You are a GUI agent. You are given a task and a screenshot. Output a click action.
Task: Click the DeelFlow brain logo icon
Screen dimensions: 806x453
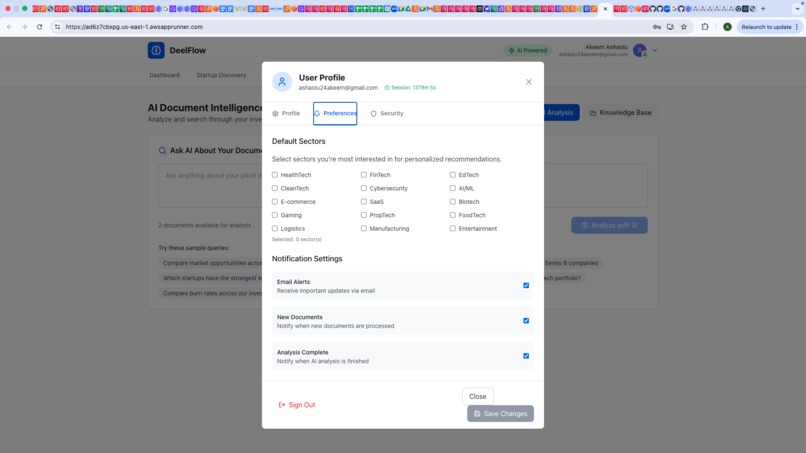coord(156,50)
